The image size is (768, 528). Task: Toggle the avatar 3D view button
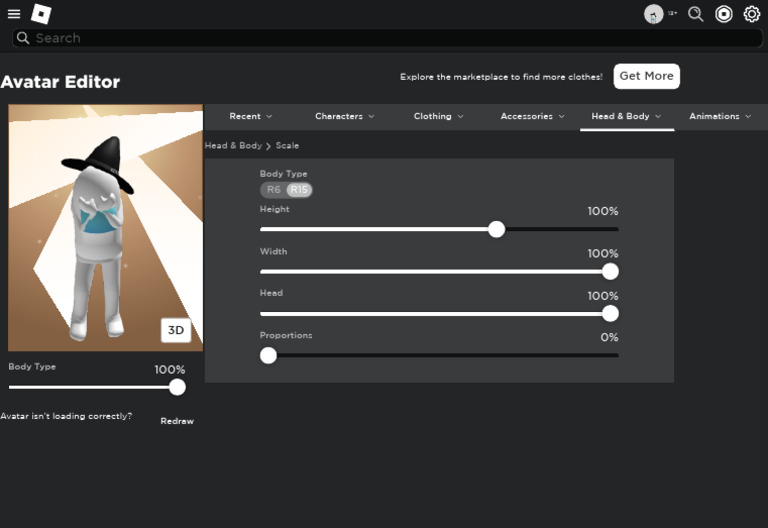click(176, 330)
